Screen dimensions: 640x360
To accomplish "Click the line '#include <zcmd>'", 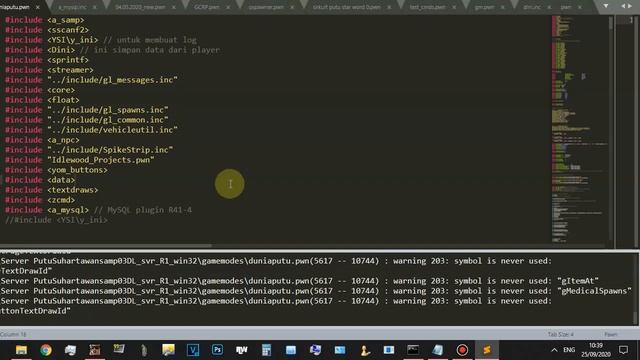I will point(40,200).
